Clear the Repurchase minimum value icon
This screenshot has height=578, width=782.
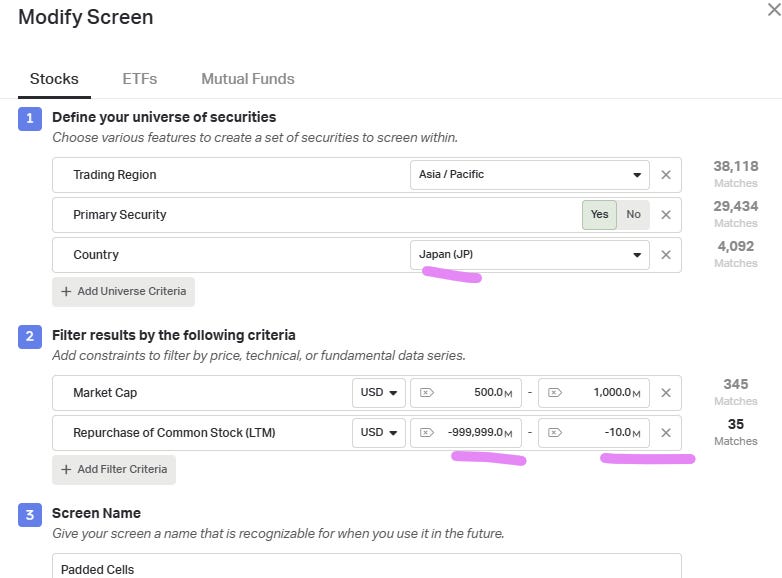(x=426, y=433)
